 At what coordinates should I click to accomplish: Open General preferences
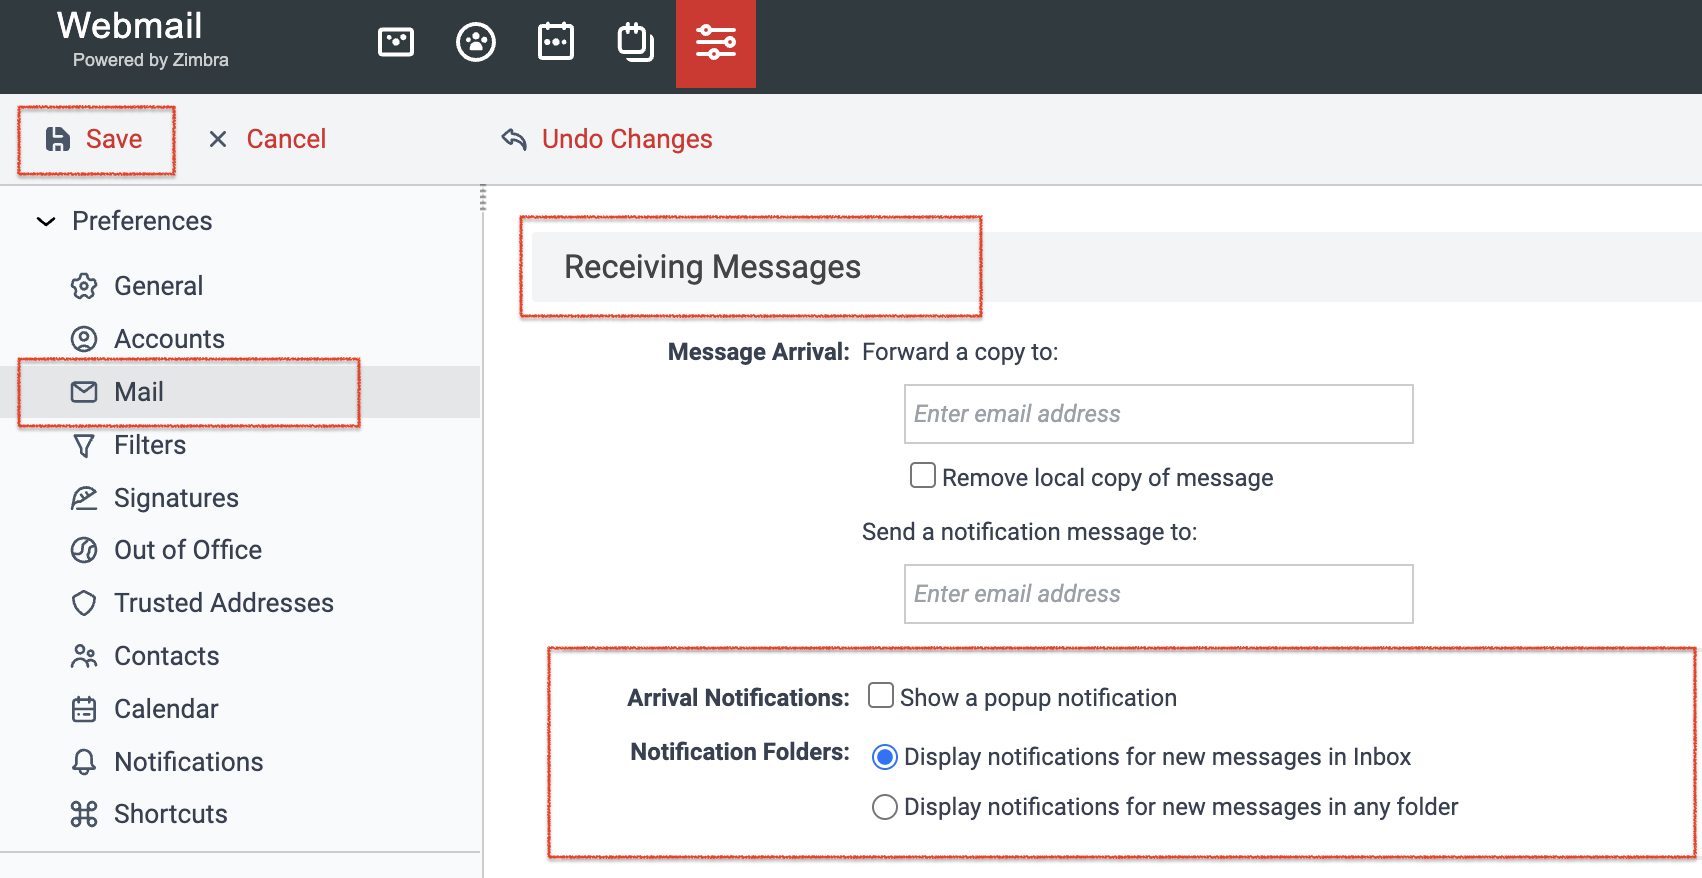(158, 286)
